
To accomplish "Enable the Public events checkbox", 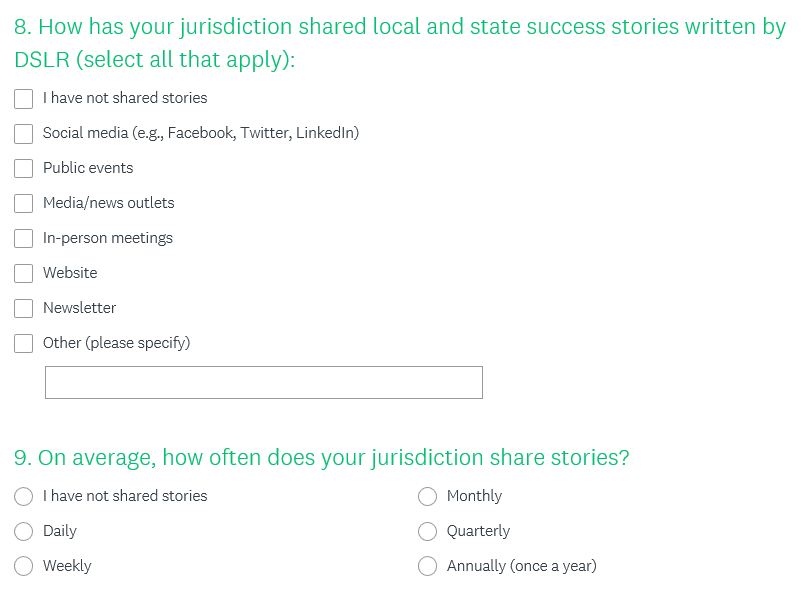I will point(24,169).
